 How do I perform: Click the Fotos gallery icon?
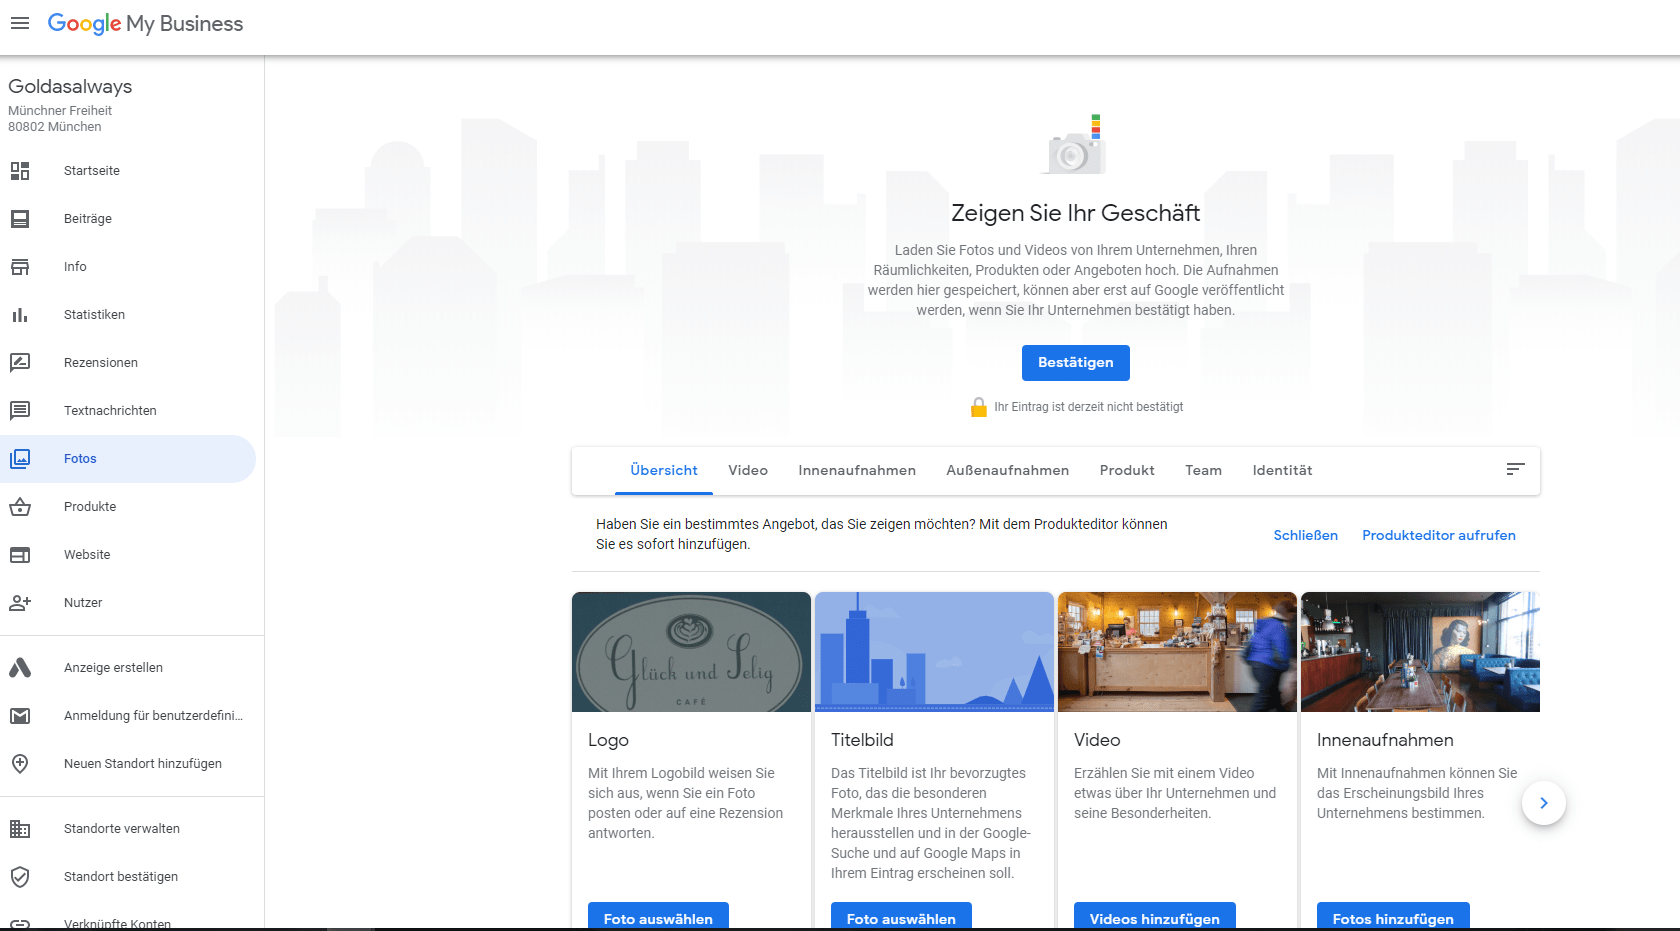coord(20,459)
